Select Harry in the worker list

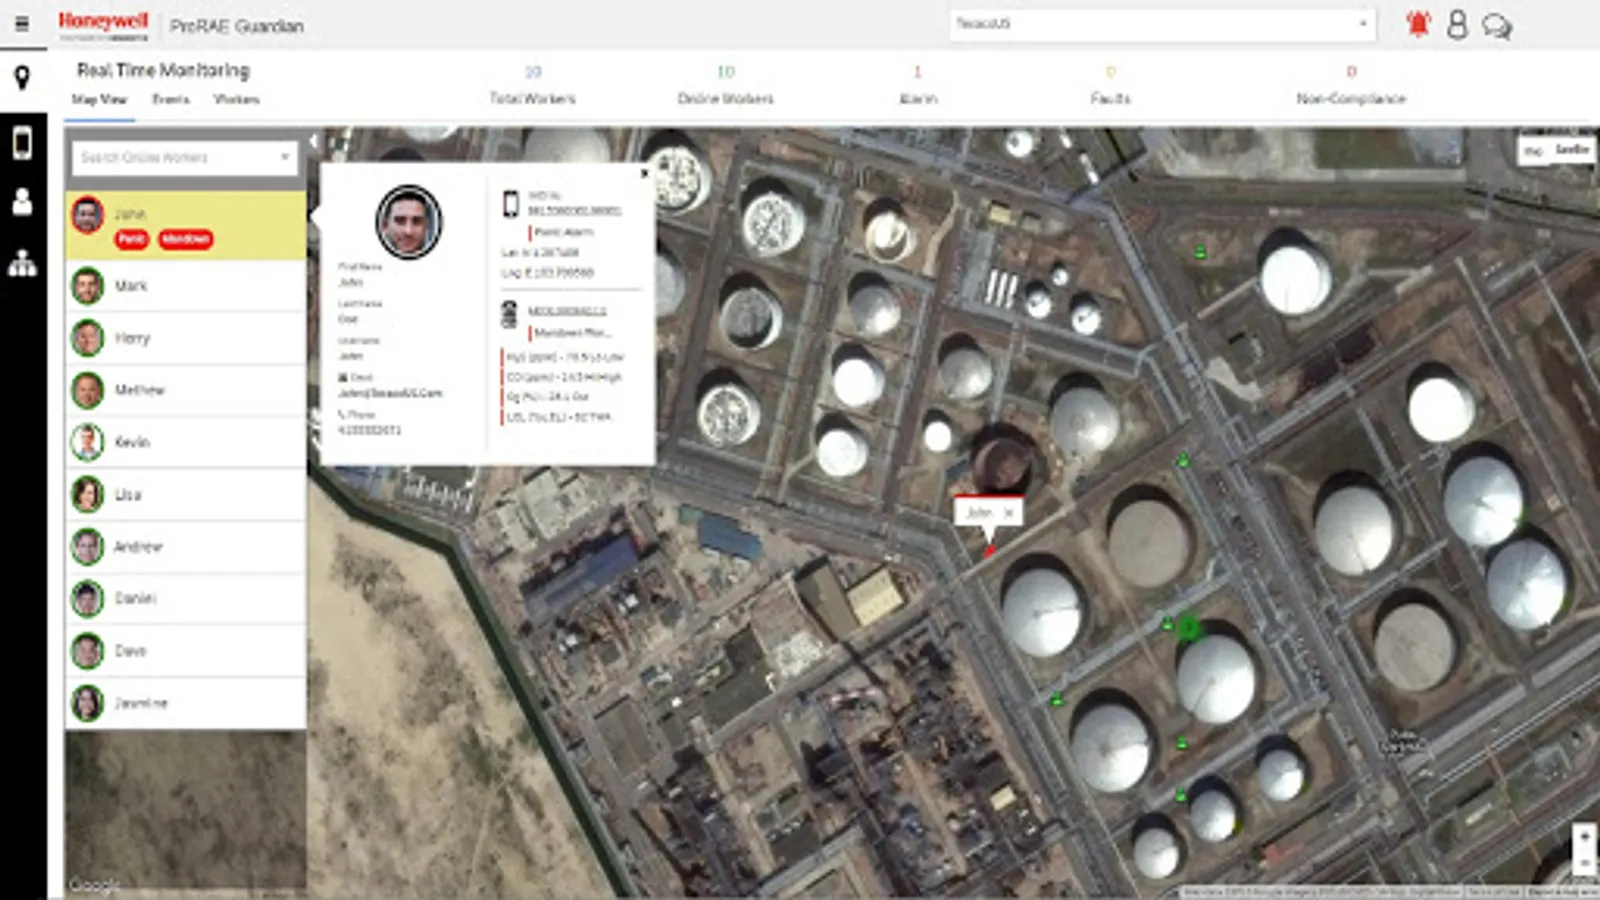(186, 339)
